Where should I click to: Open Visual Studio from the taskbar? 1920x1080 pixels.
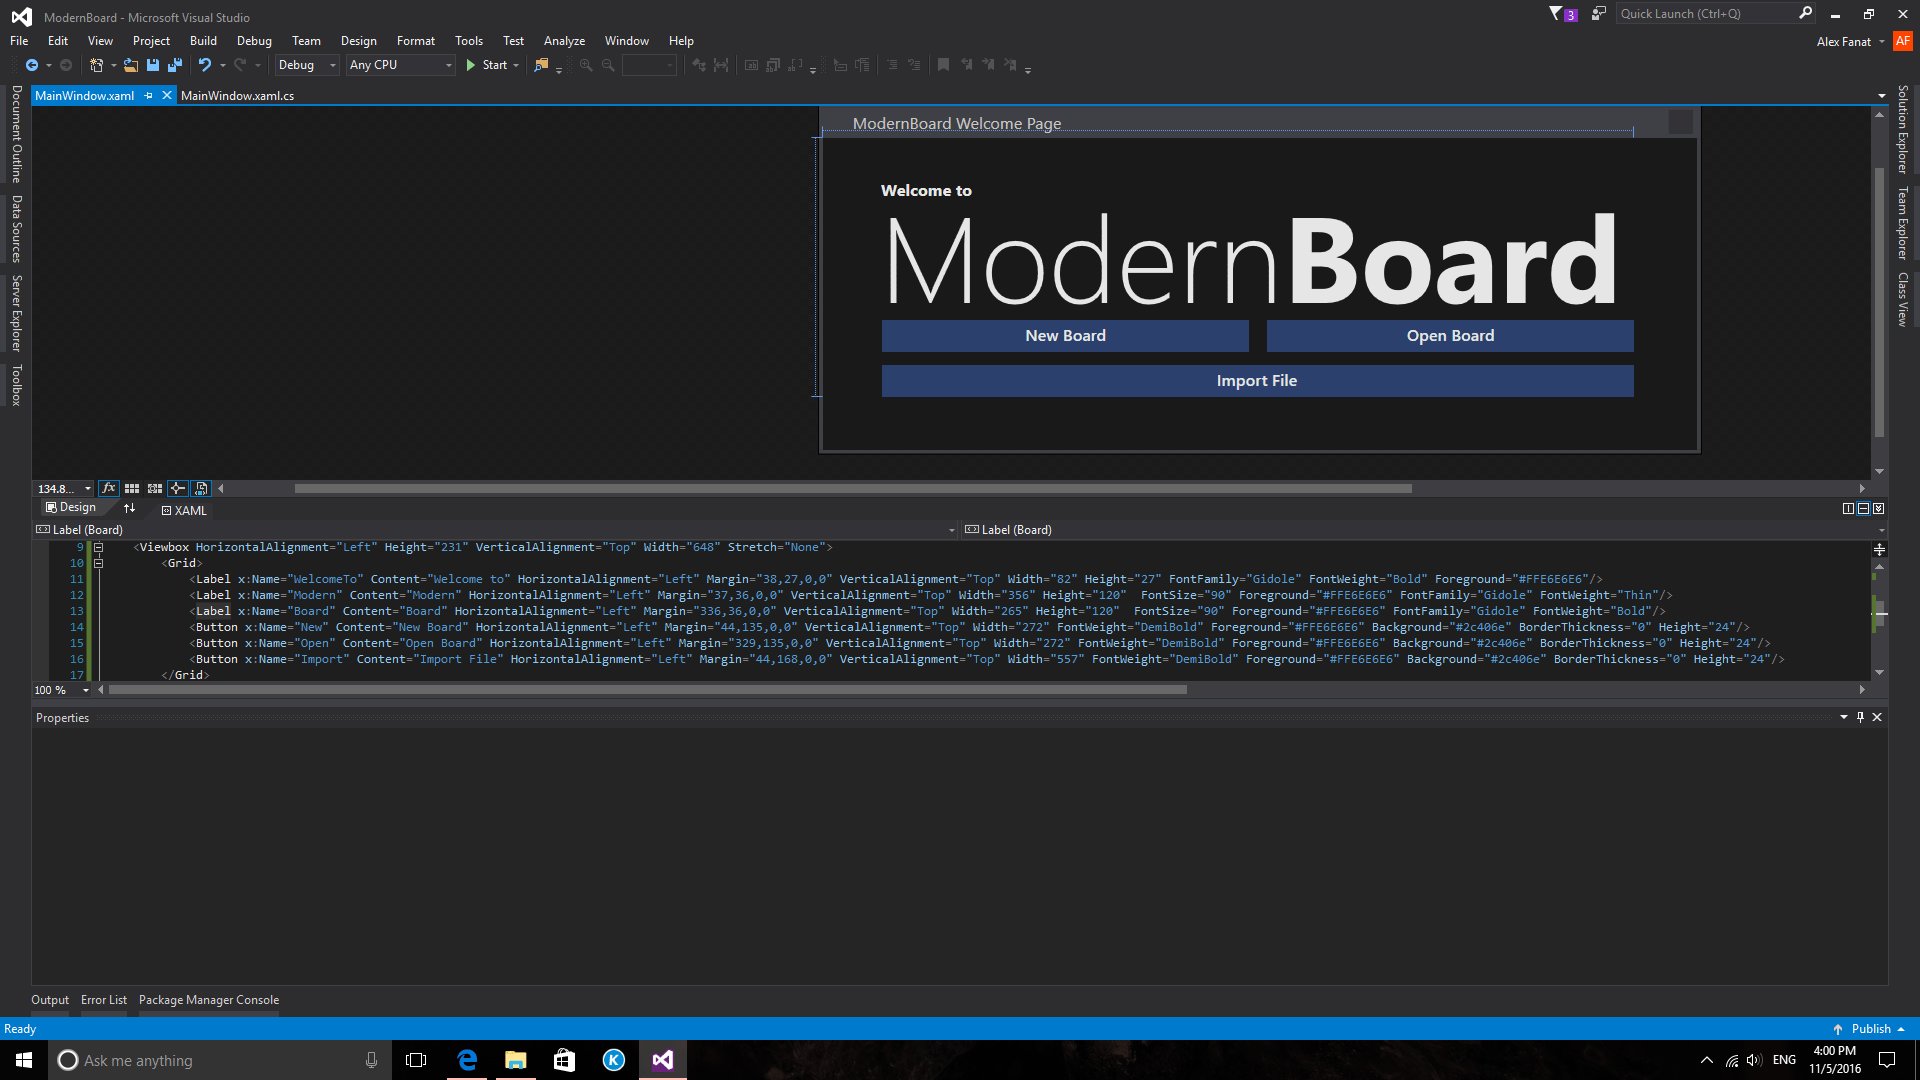click(x=663, y=1060)
